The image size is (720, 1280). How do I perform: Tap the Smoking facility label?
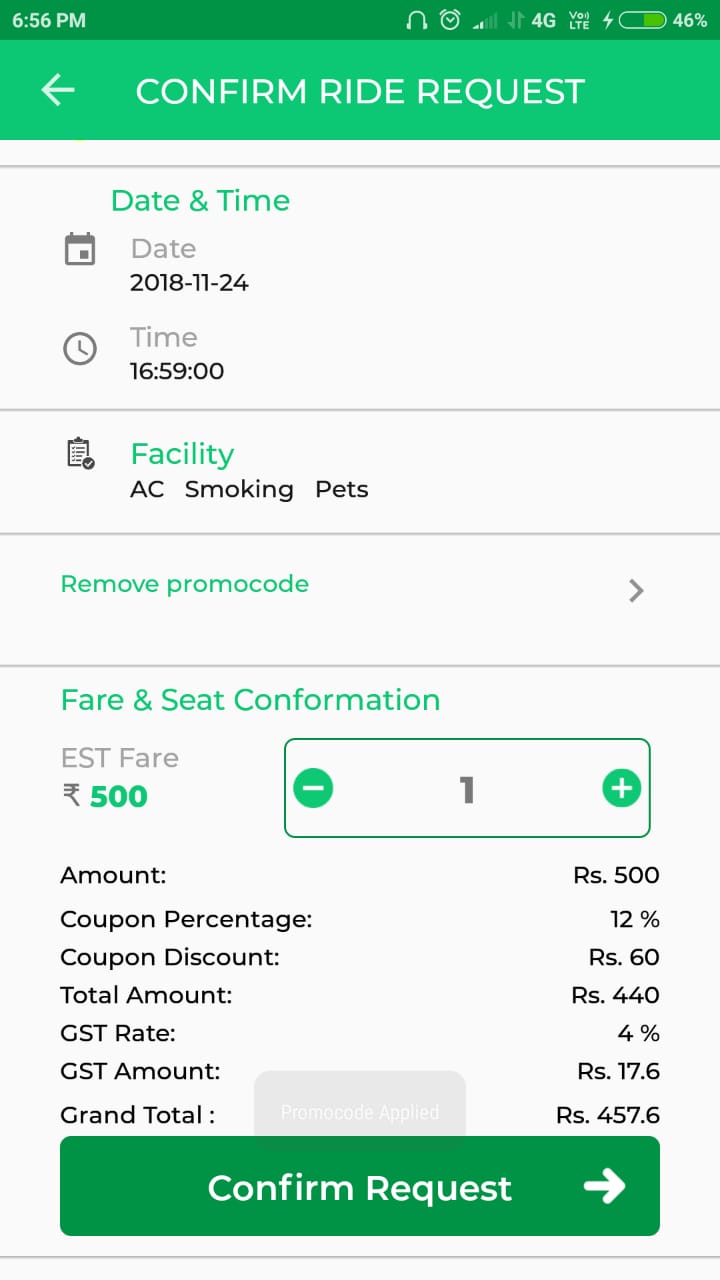(239, 490)
